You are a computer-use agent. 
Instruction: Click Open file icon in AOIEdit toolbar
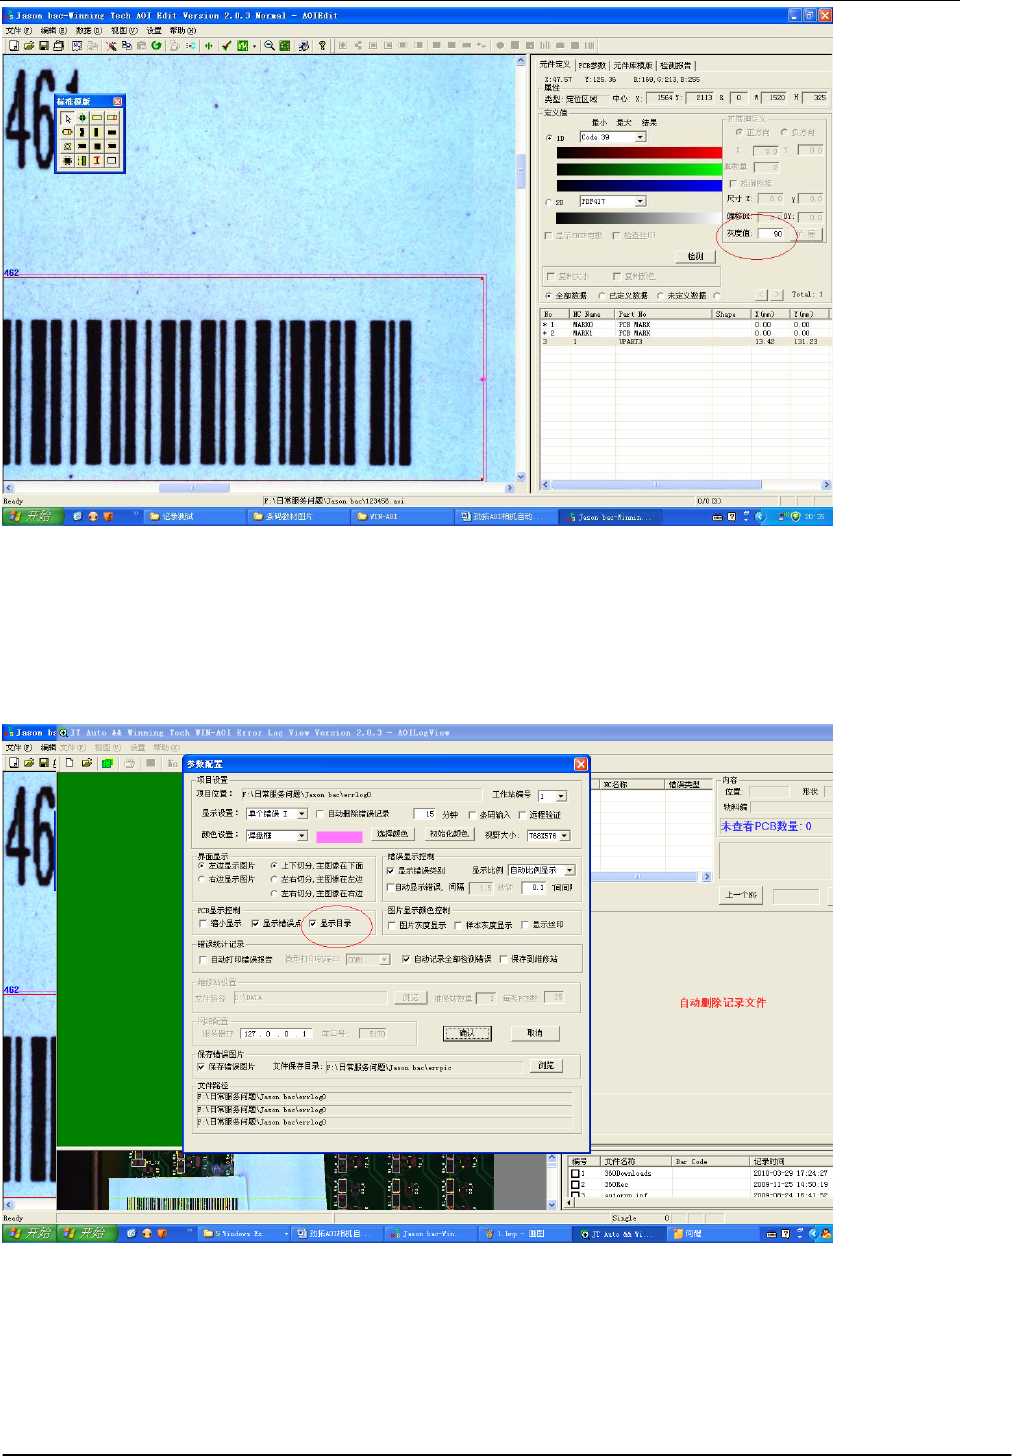[x=28, y=46]
